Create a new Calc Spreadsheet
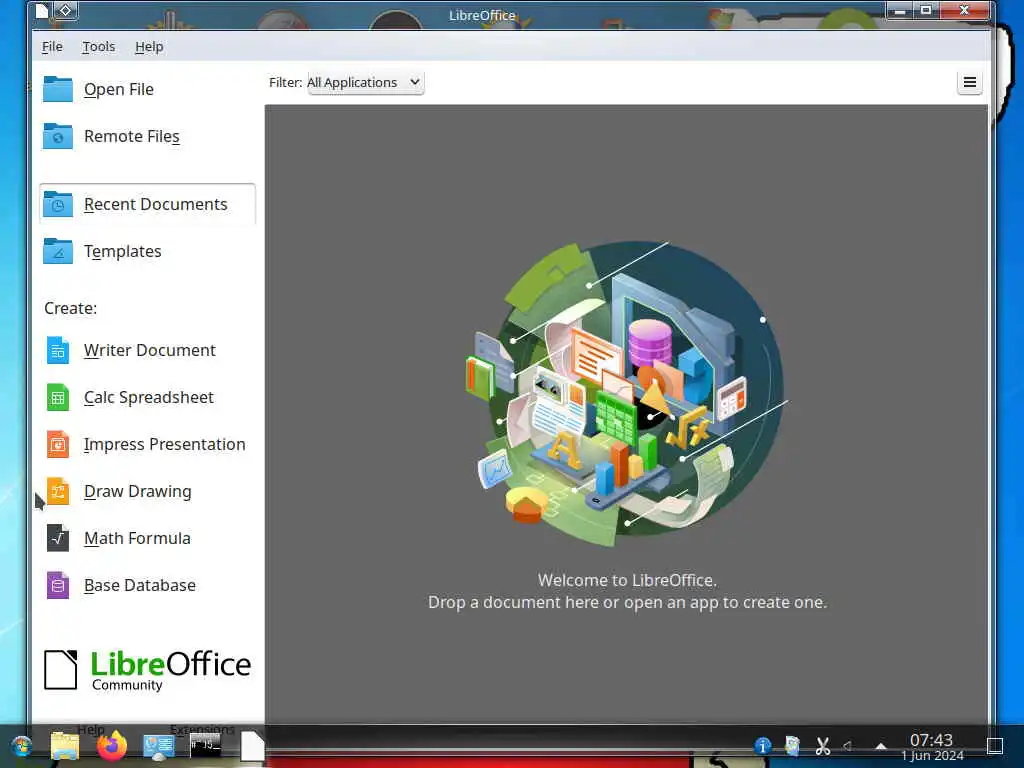This screenshot has height=768, width=1024. pos(149,397)
